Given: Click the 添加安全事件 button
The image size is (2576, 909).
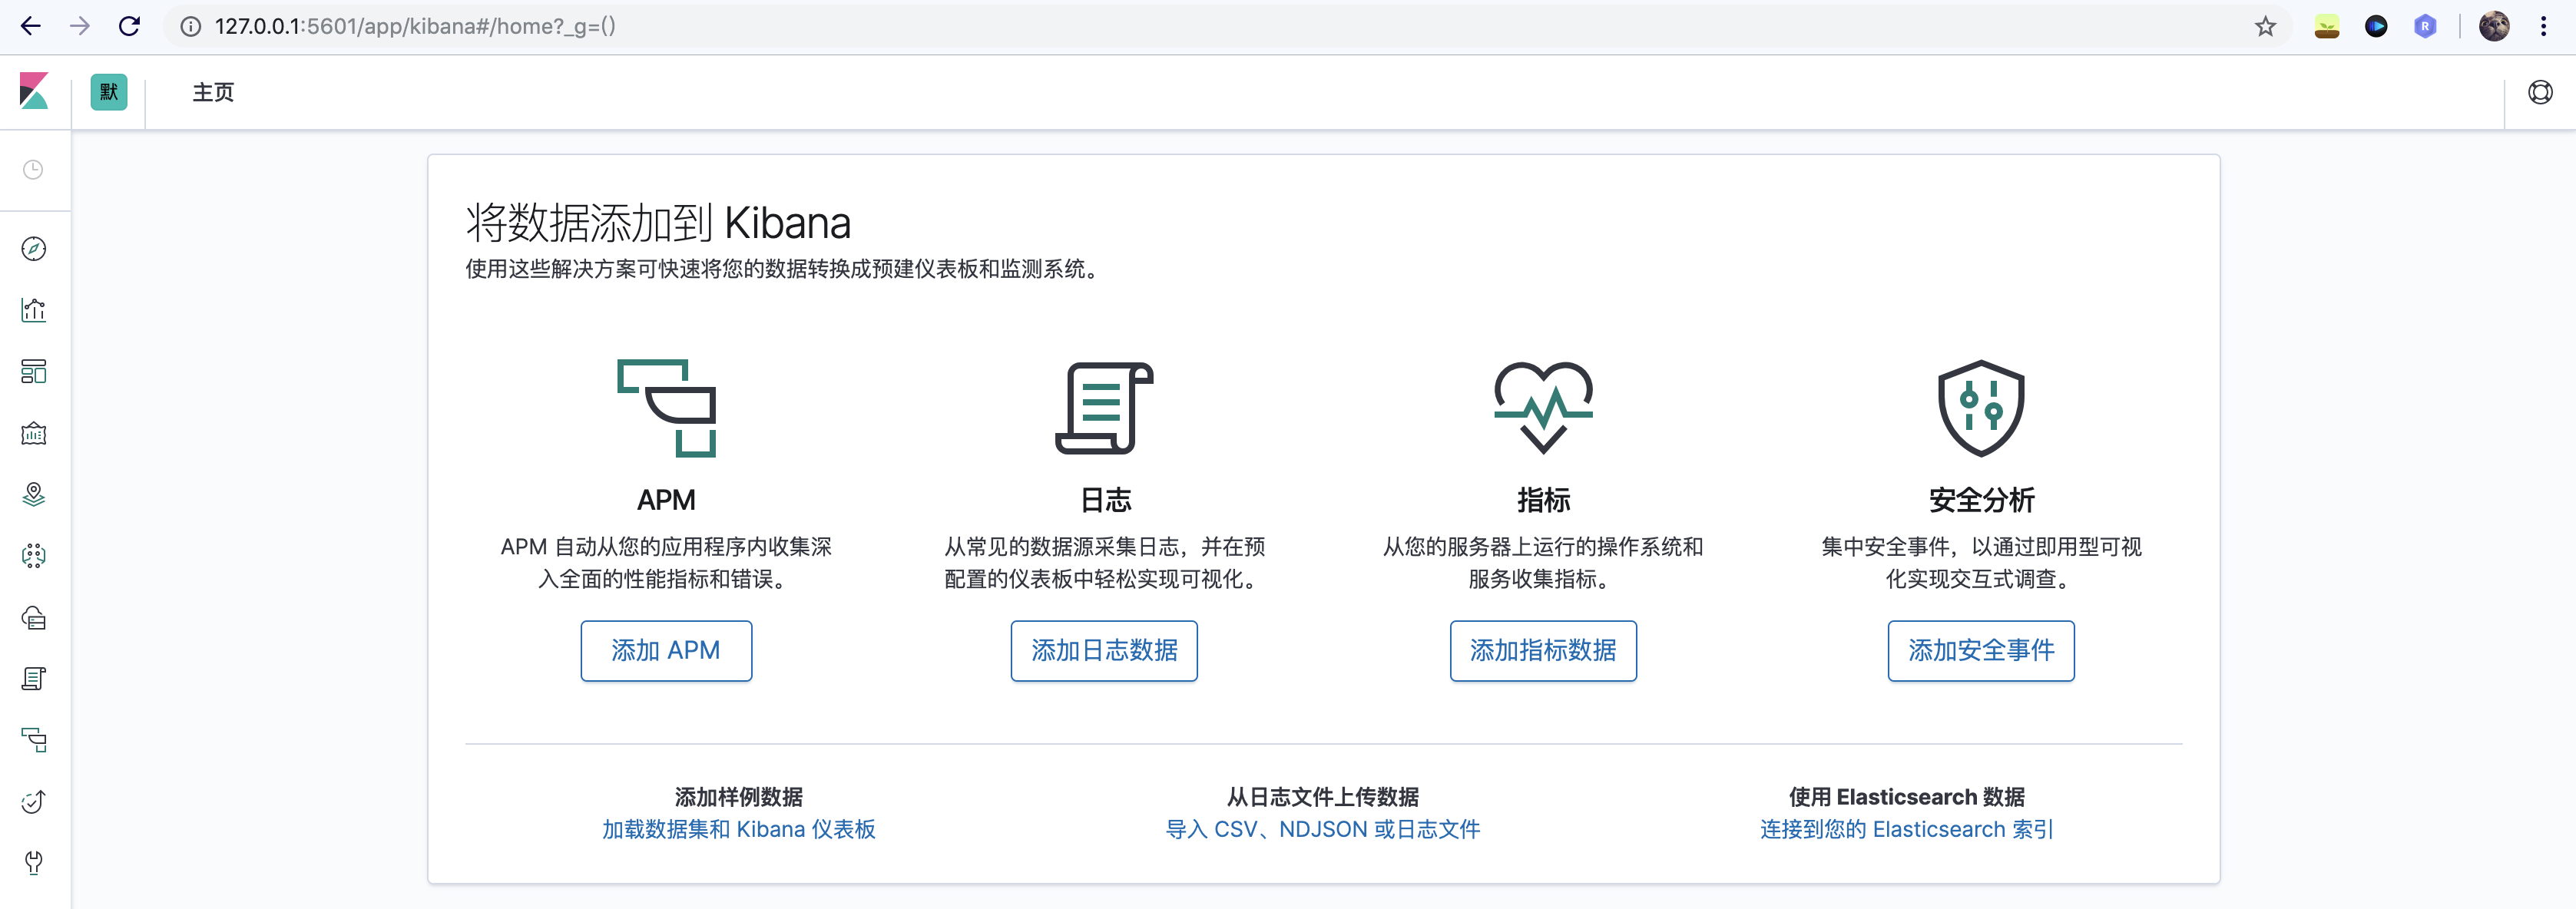Looking at the screenshot, I should (x=1981, y=651).
